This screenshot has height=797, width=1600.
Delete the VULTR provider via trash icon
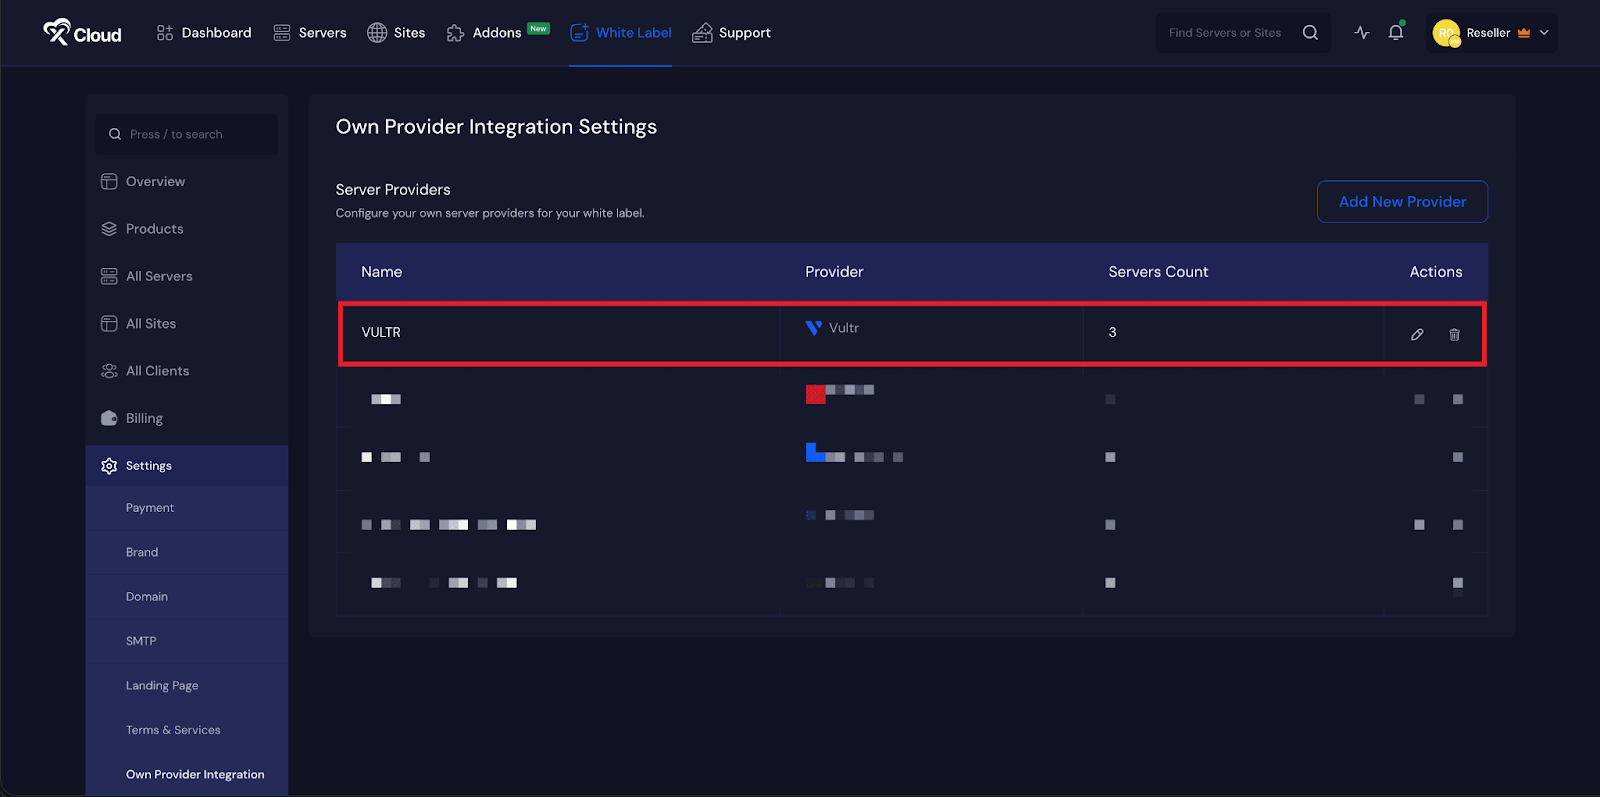[x=1454, y=334]
